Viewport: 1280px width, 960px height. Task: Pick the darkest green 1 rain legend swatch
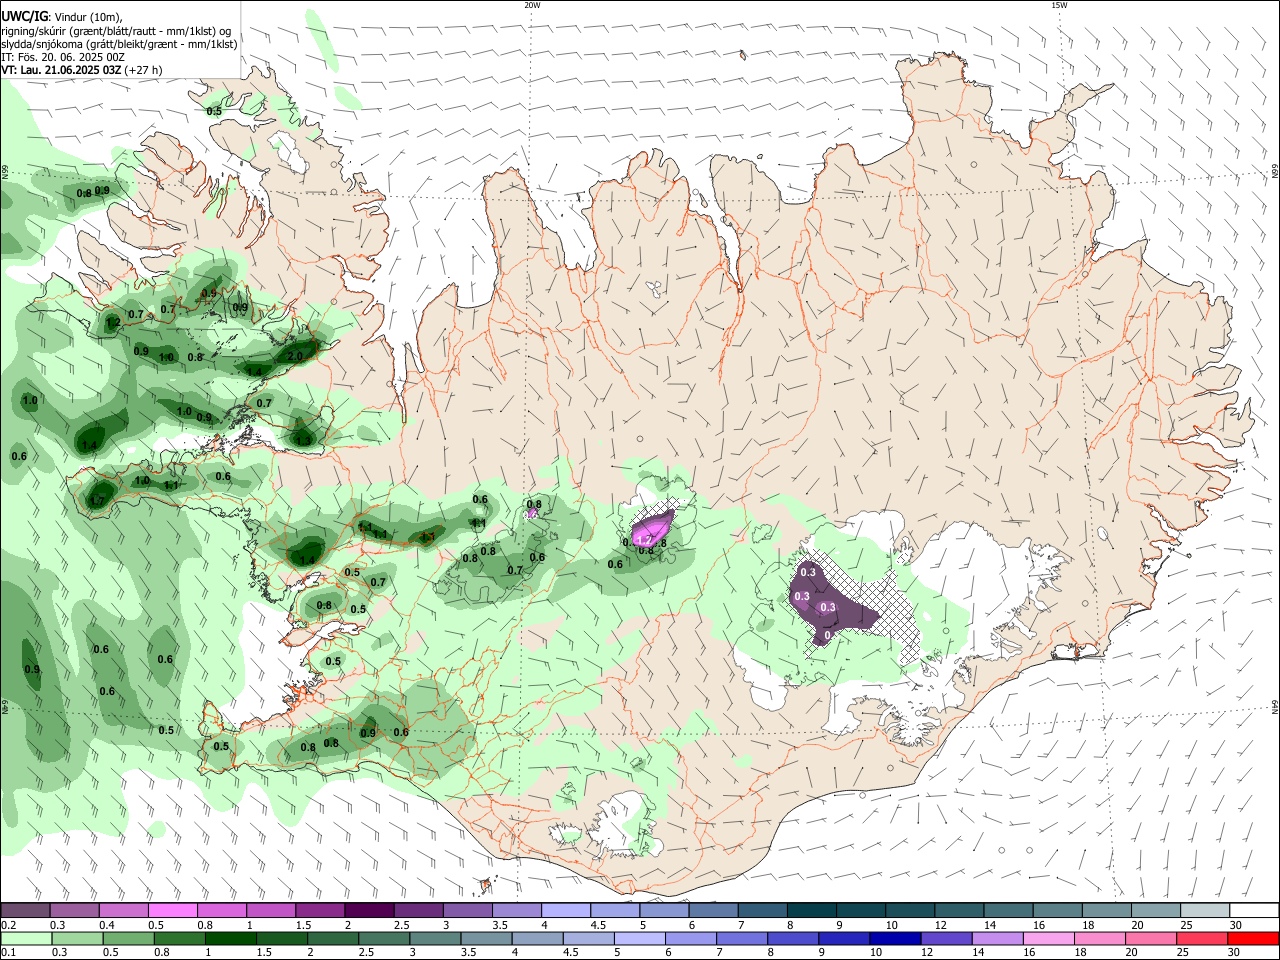[x=230, y=938]
